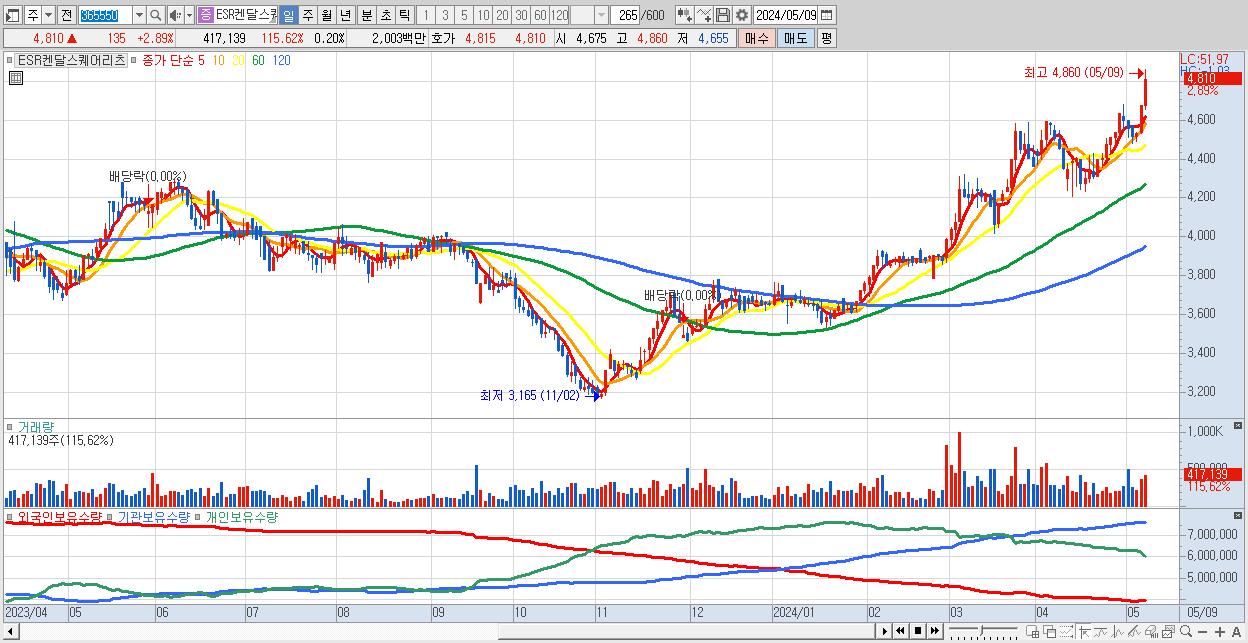Choose the 60 interval button
The height and width of the screenshot is (643, 1248).
540,15
